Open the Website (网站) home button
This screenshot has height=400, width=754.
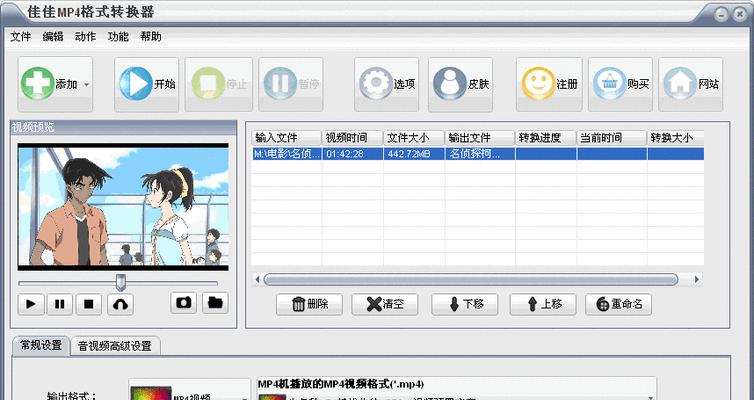coord(691,84)
